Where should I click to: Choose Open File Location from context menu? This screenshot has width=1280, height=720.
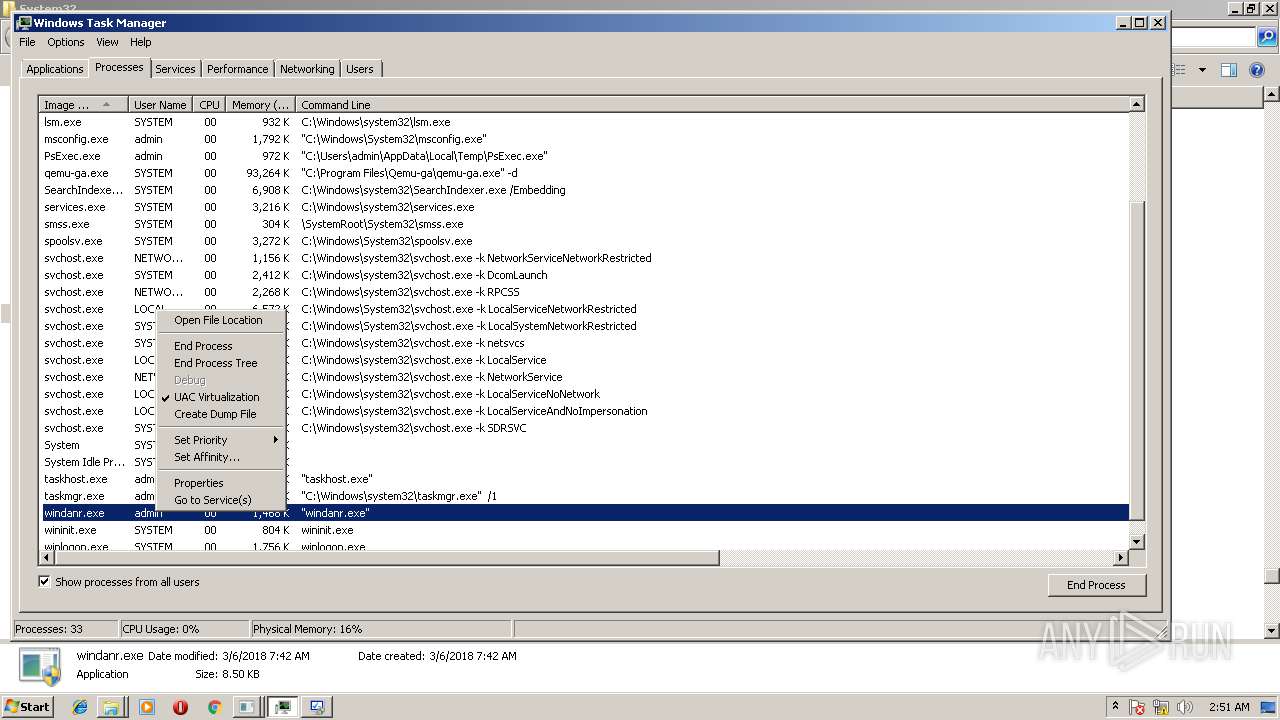(x=218, y=320)
